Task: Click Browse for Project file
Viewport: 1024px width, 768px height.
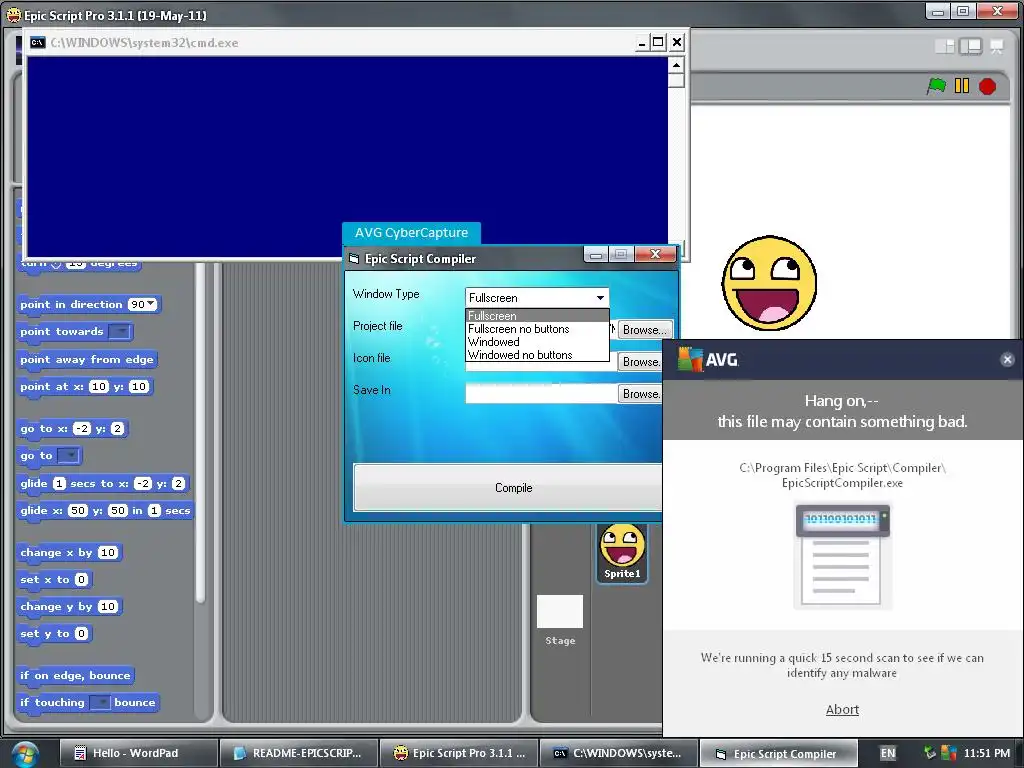Action: tap(645, 330)
